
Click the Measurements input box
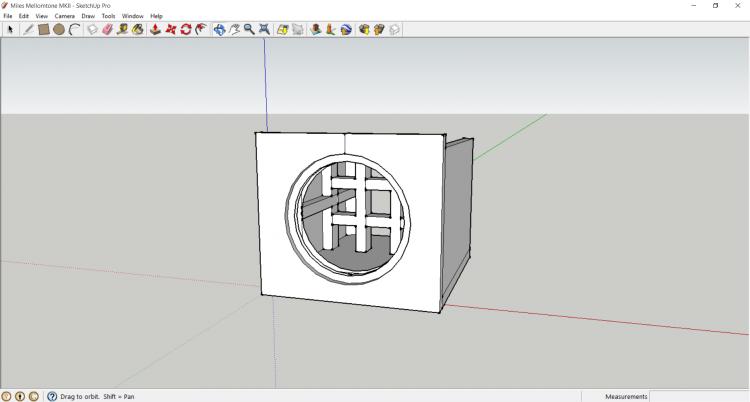tap(699, 396)
